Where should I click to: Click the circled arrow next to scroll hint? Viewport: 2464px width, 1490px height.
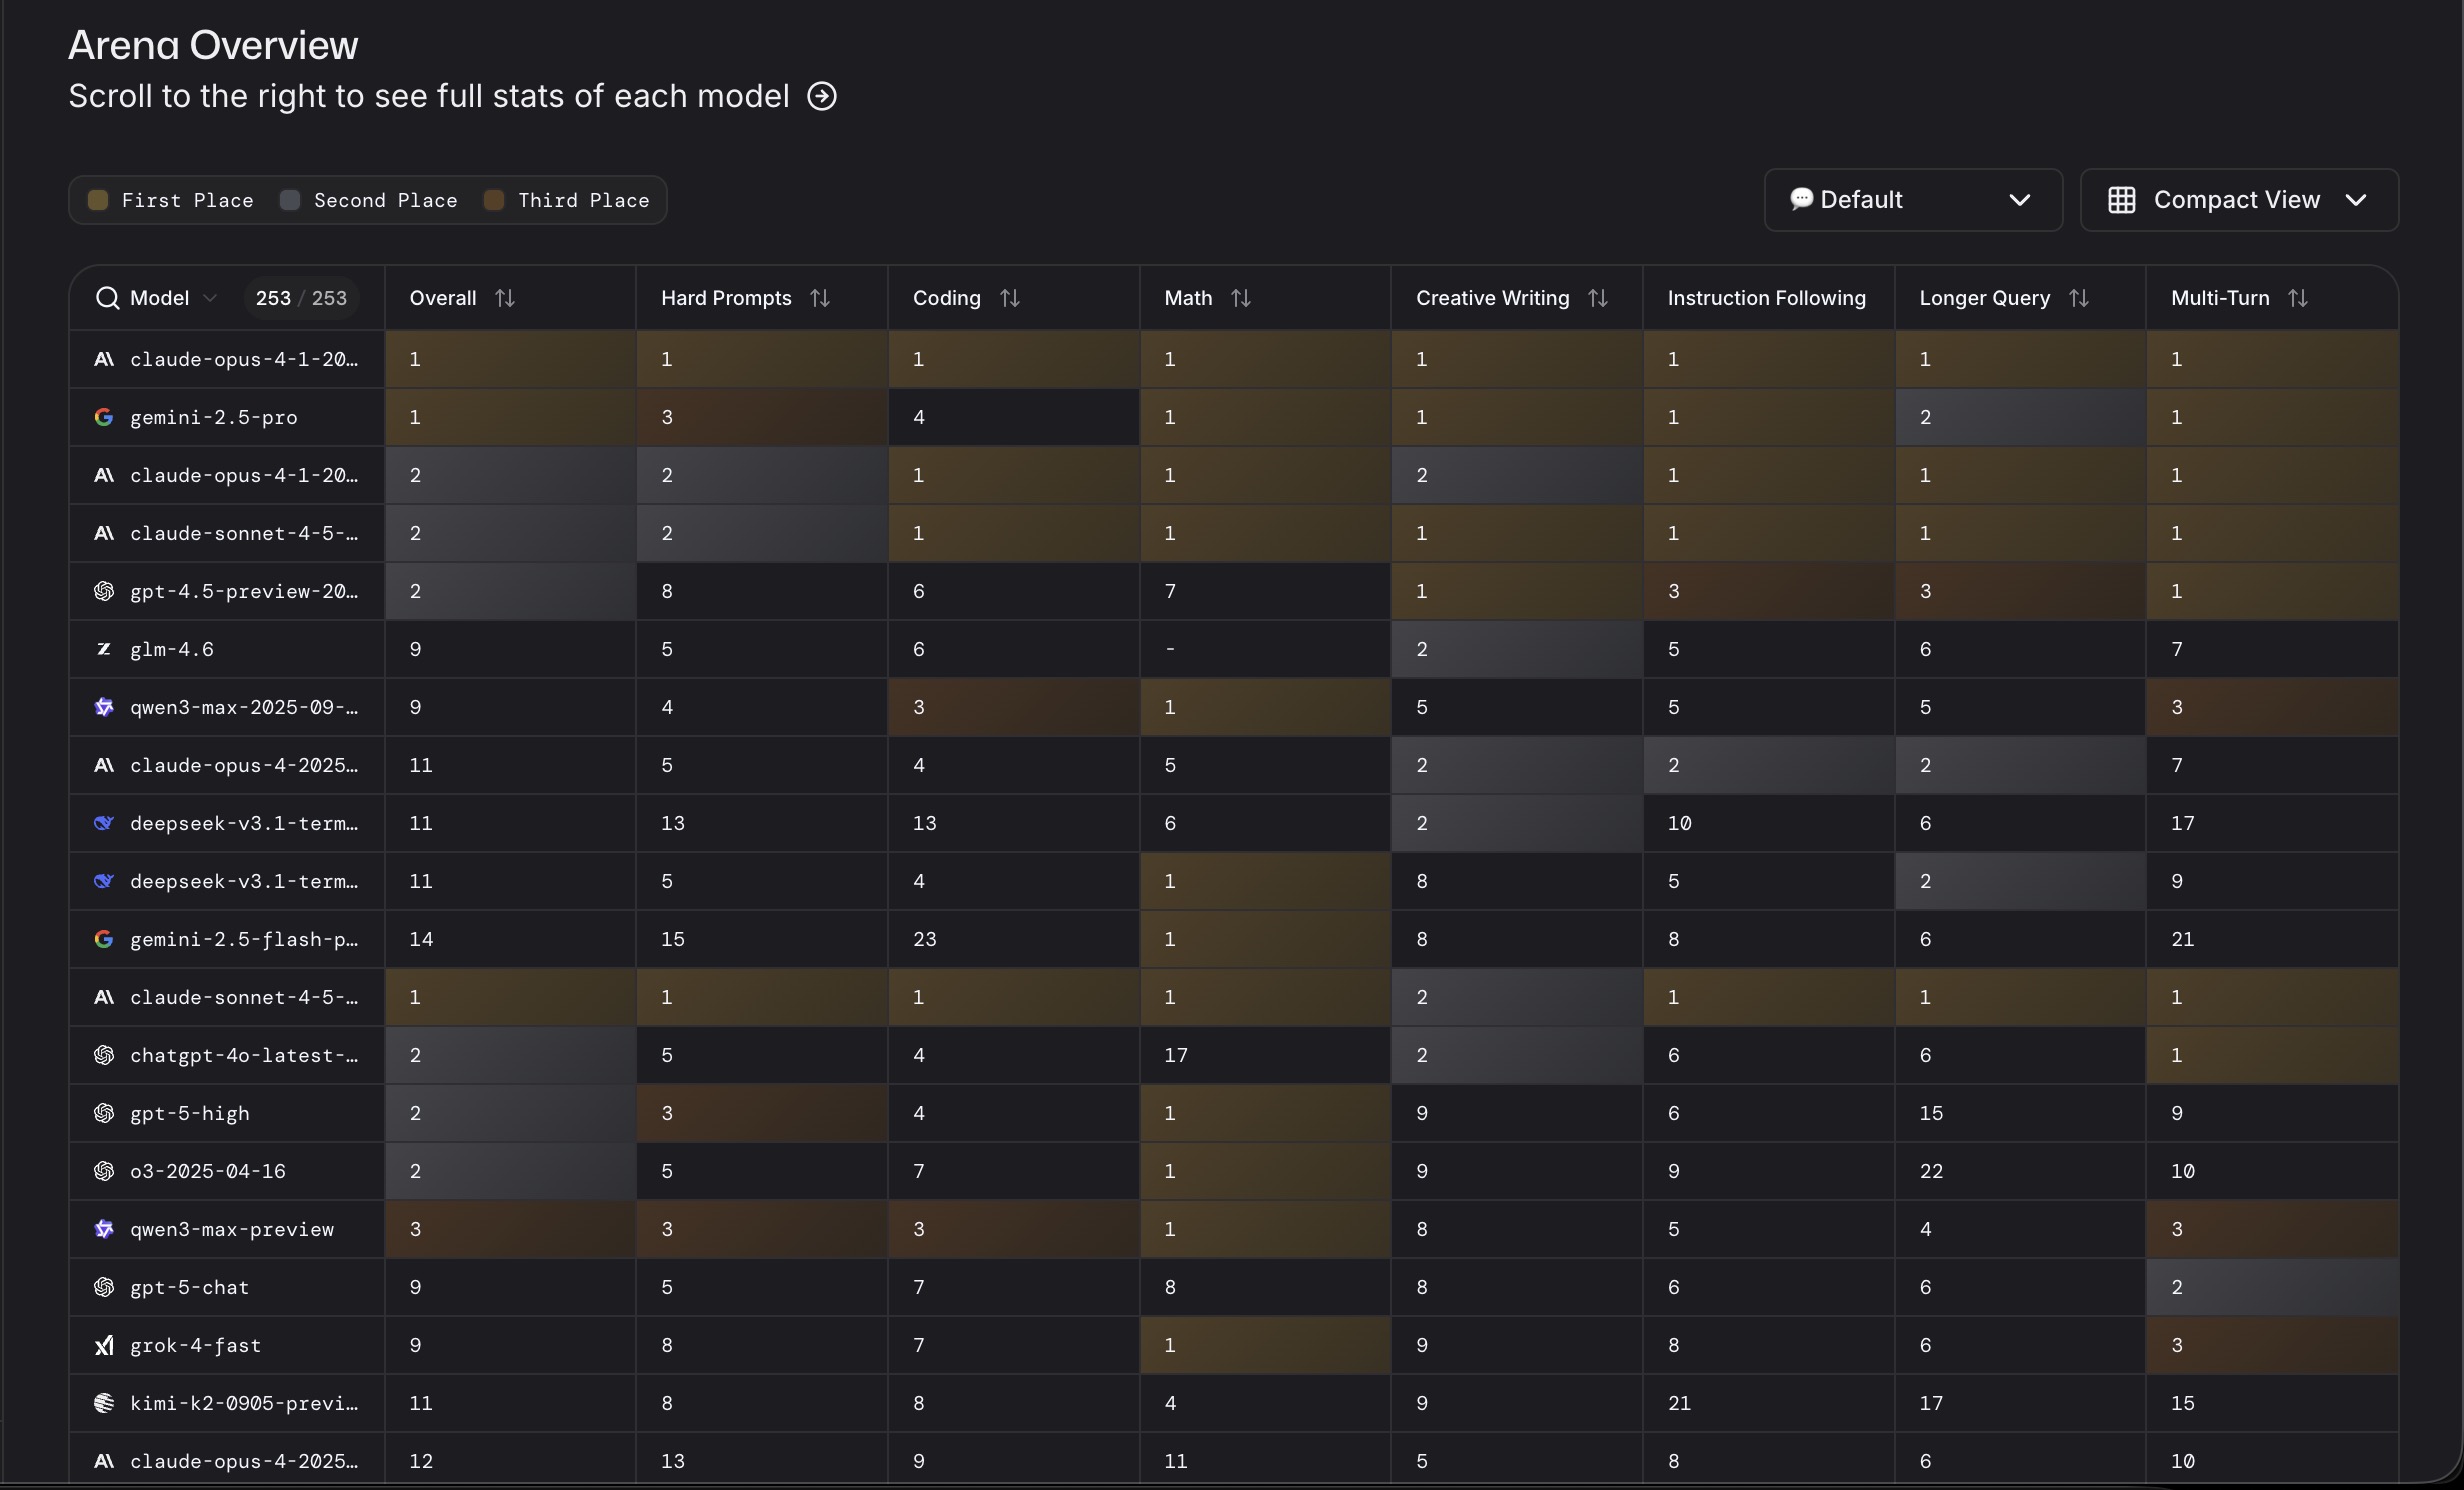point(822,96)
